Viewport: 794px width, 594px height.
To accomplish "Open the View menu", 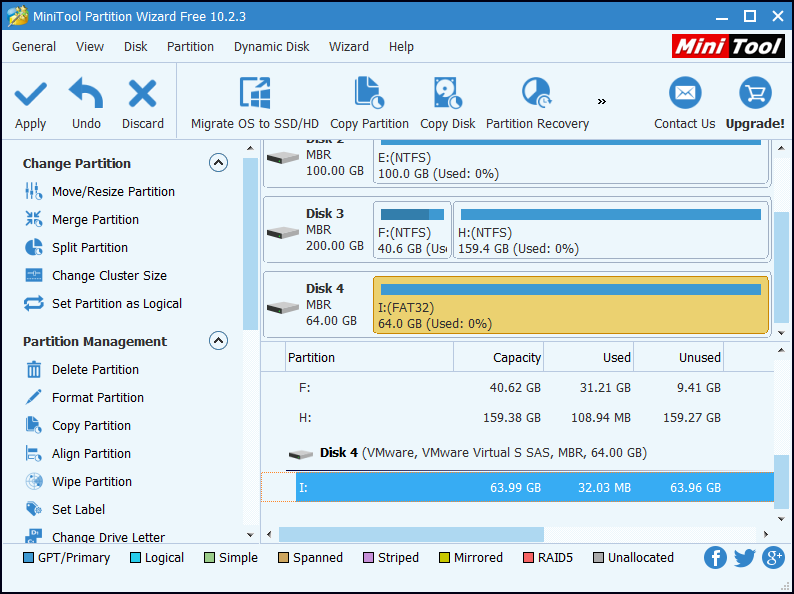I will tap(90, 47).
